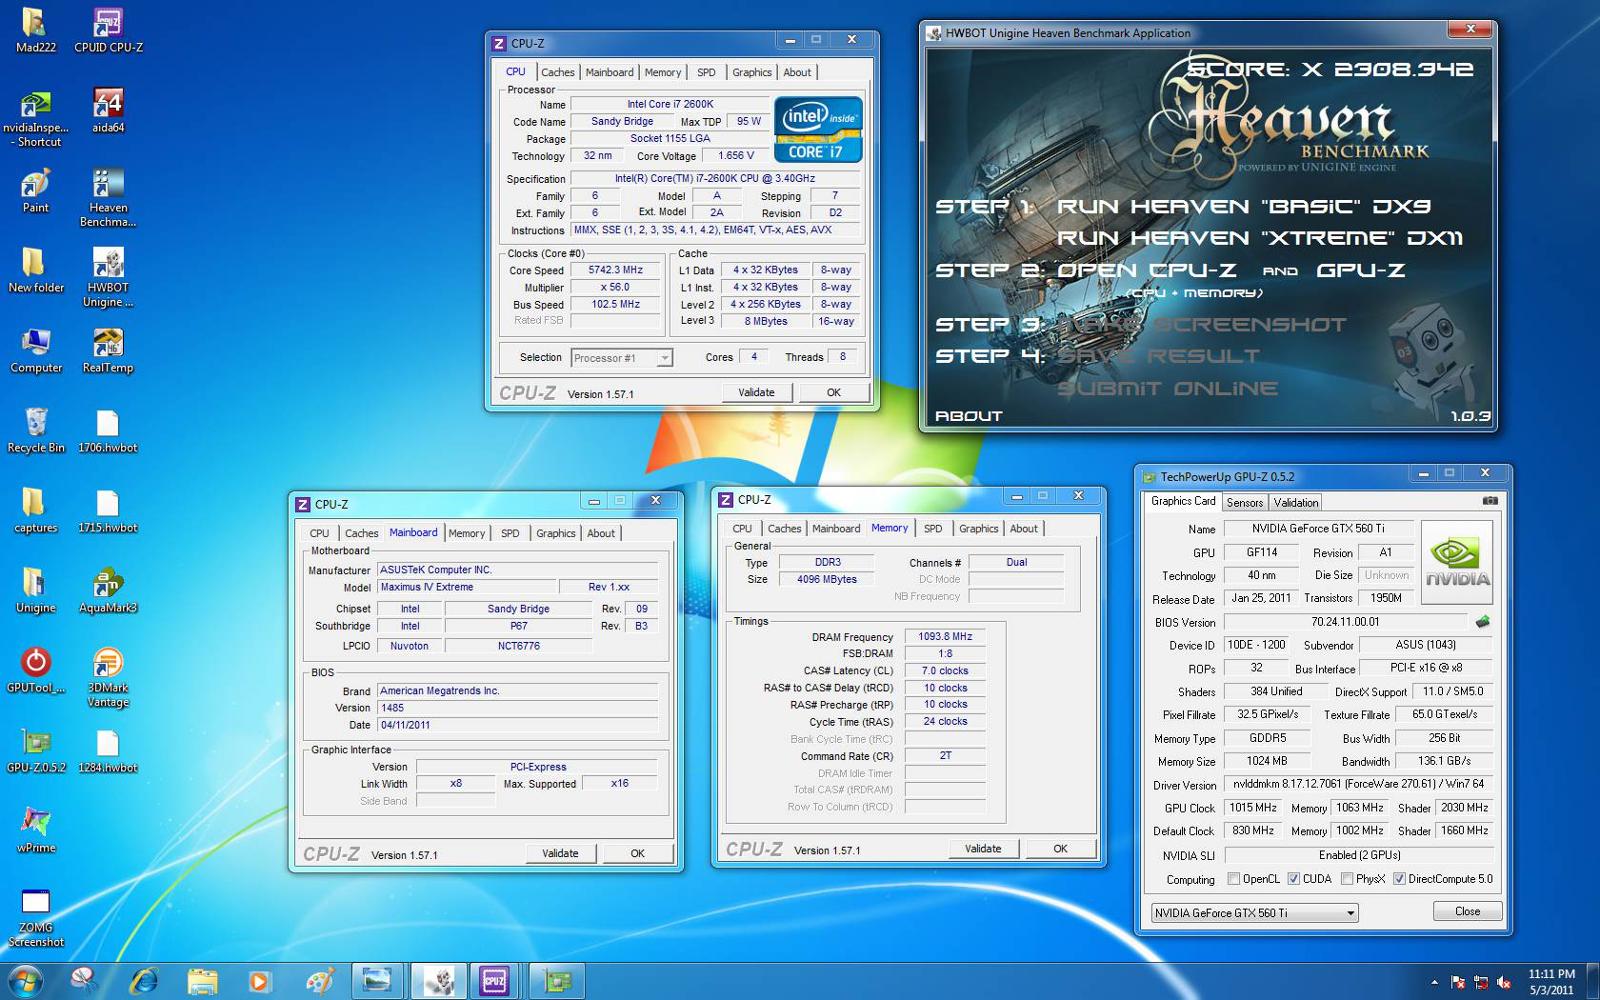Viewport: 1600px width, 1000px height.
Task: Open About tab in CPU-Z CPU window
Action: point(797,72)
